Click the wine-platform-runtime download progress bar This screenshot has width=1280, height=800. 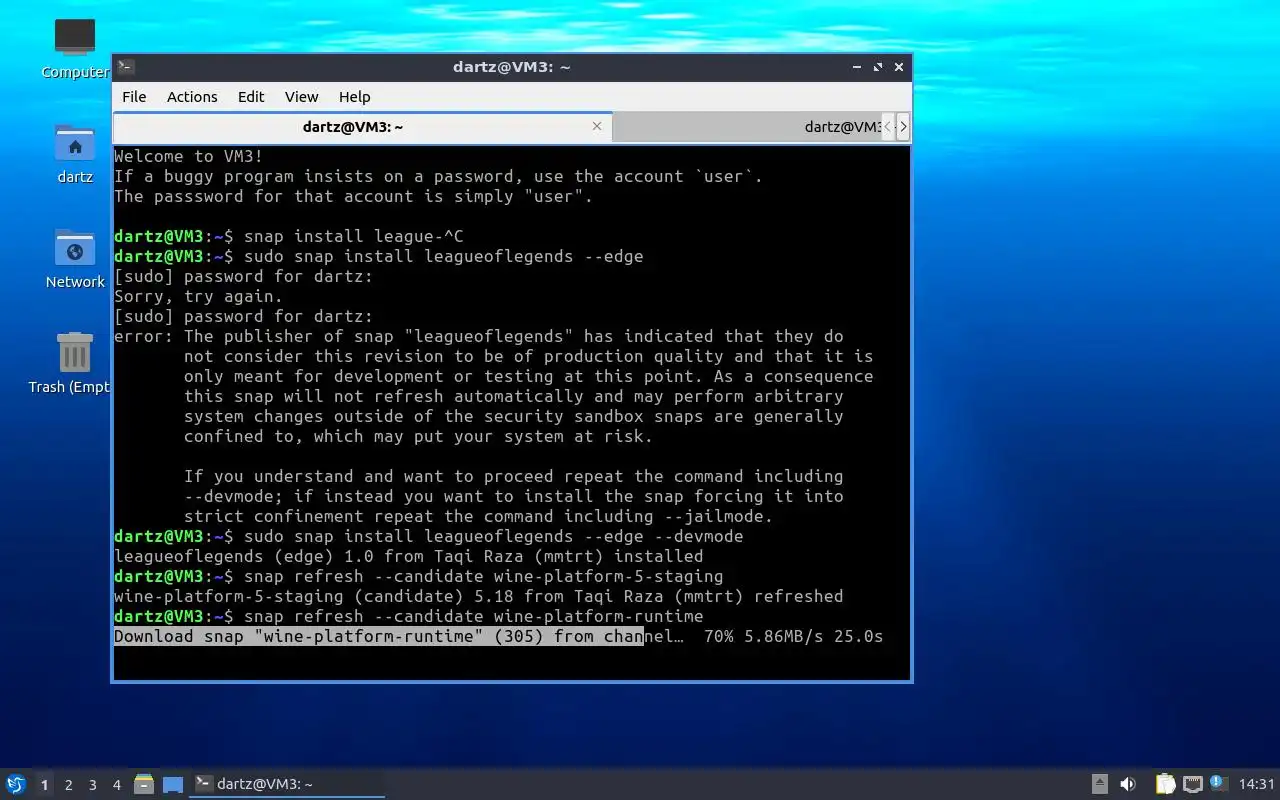378,636
